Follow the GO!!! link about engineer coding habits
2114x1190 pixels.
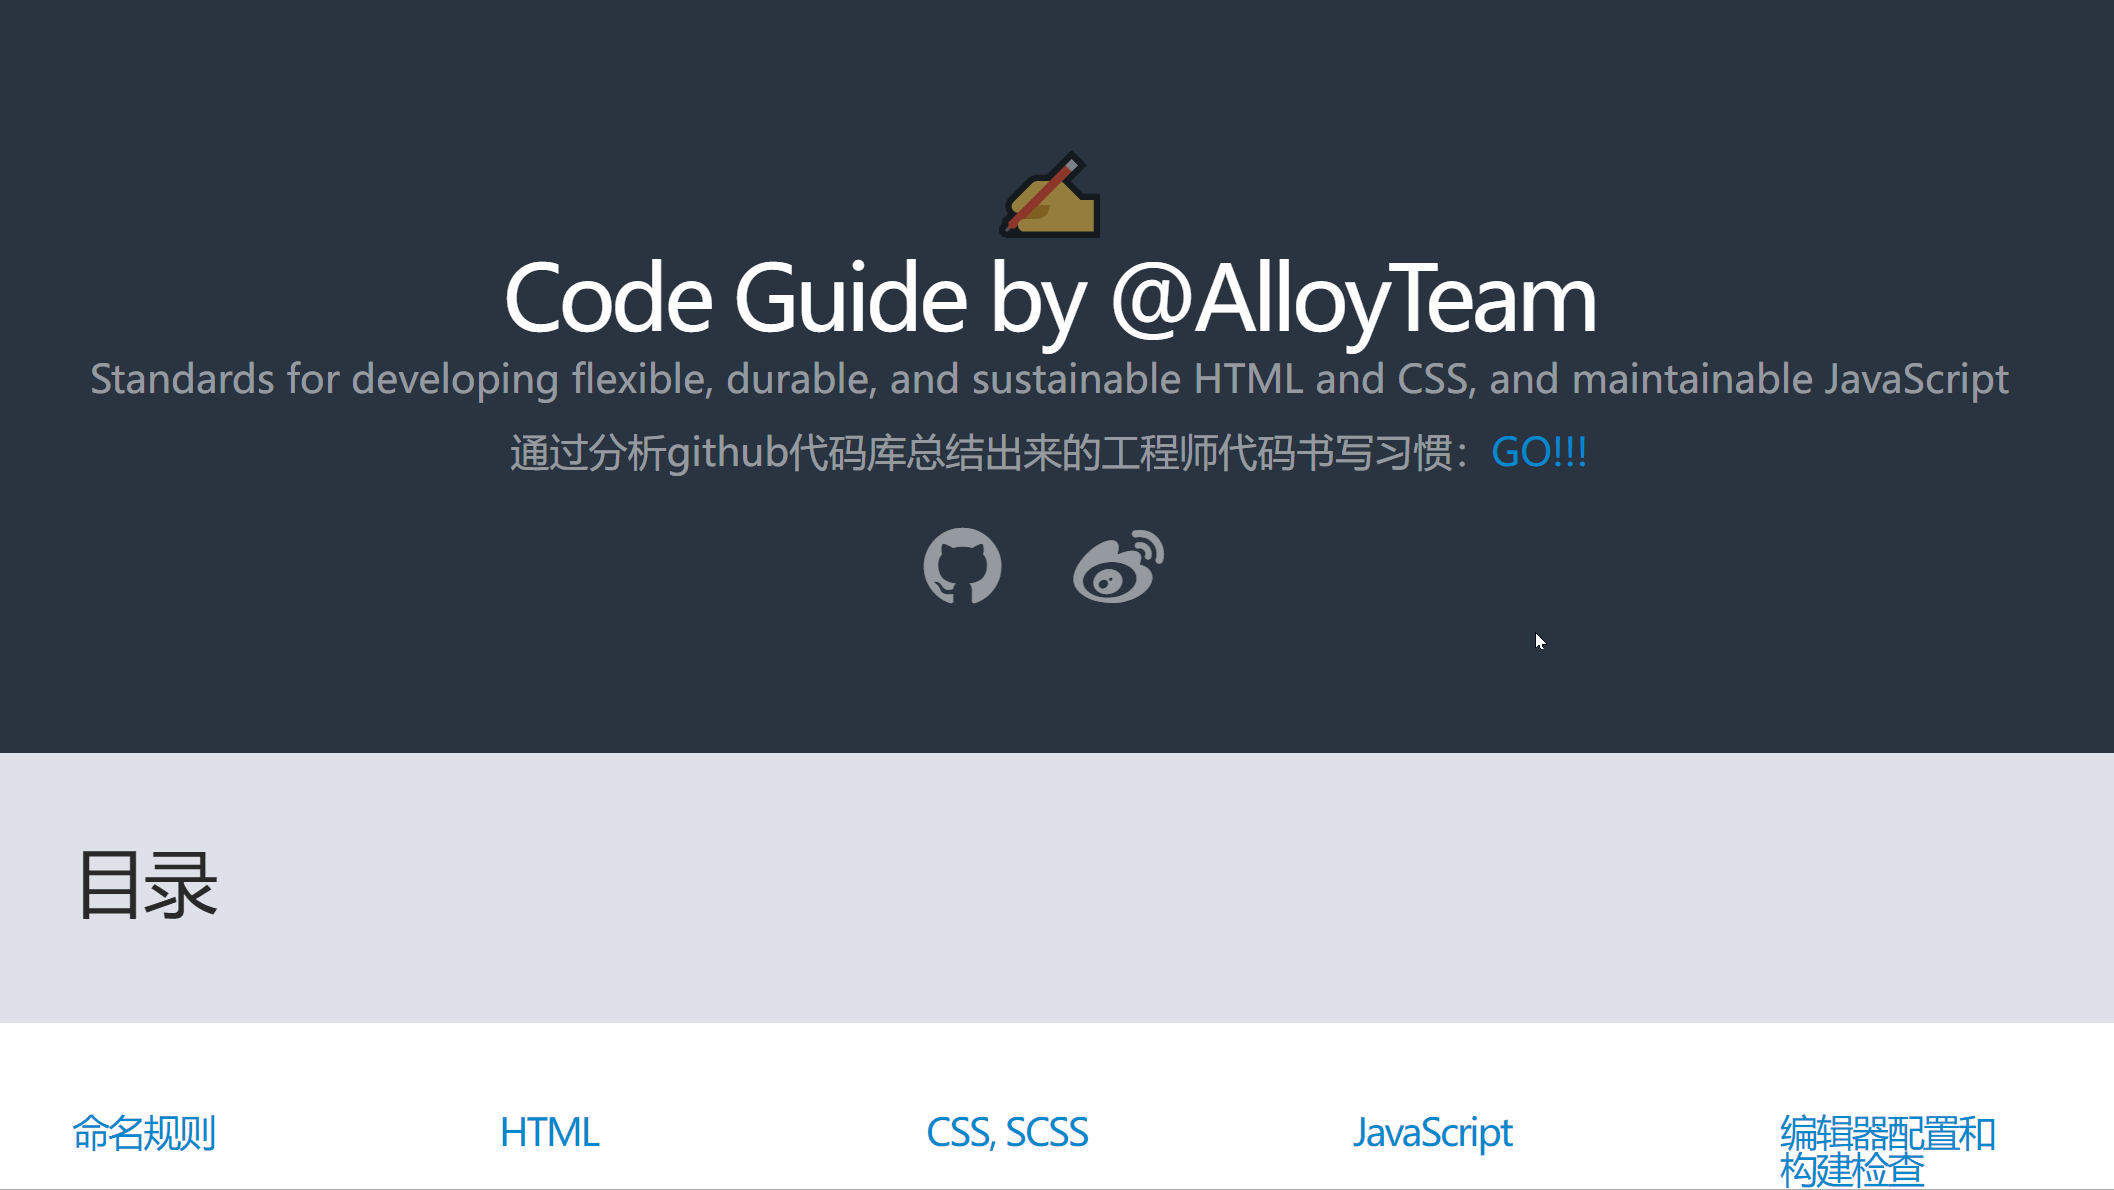(x=1539, y=453)
